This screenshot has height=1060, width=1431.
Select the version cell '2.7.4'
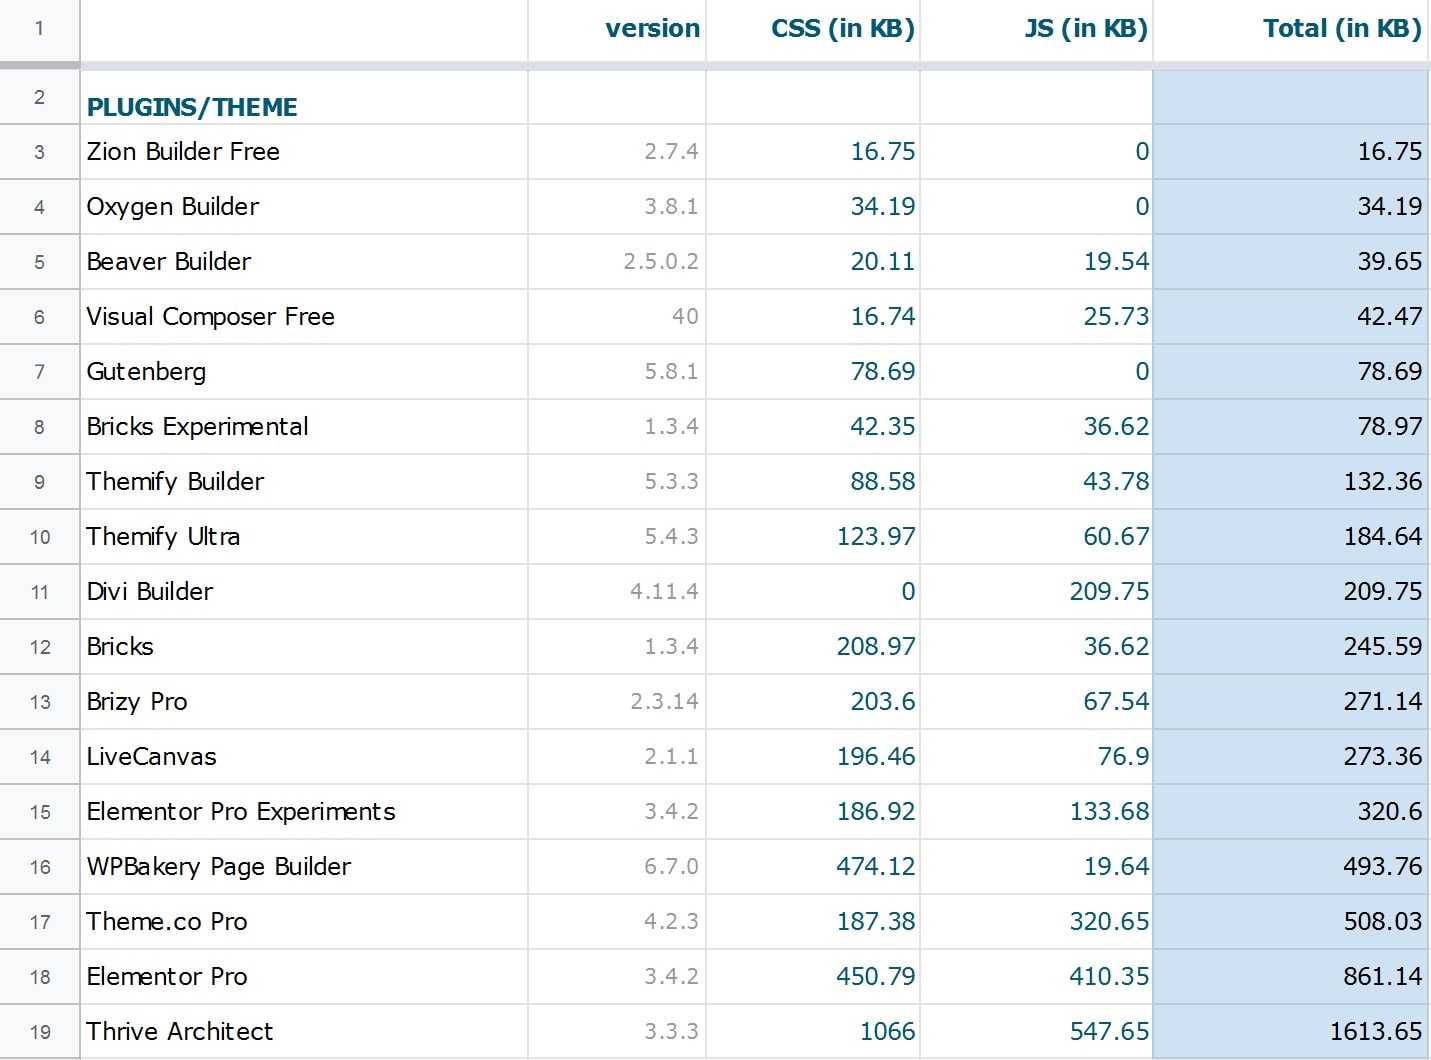pyautogui.click(x=617, y=152)
